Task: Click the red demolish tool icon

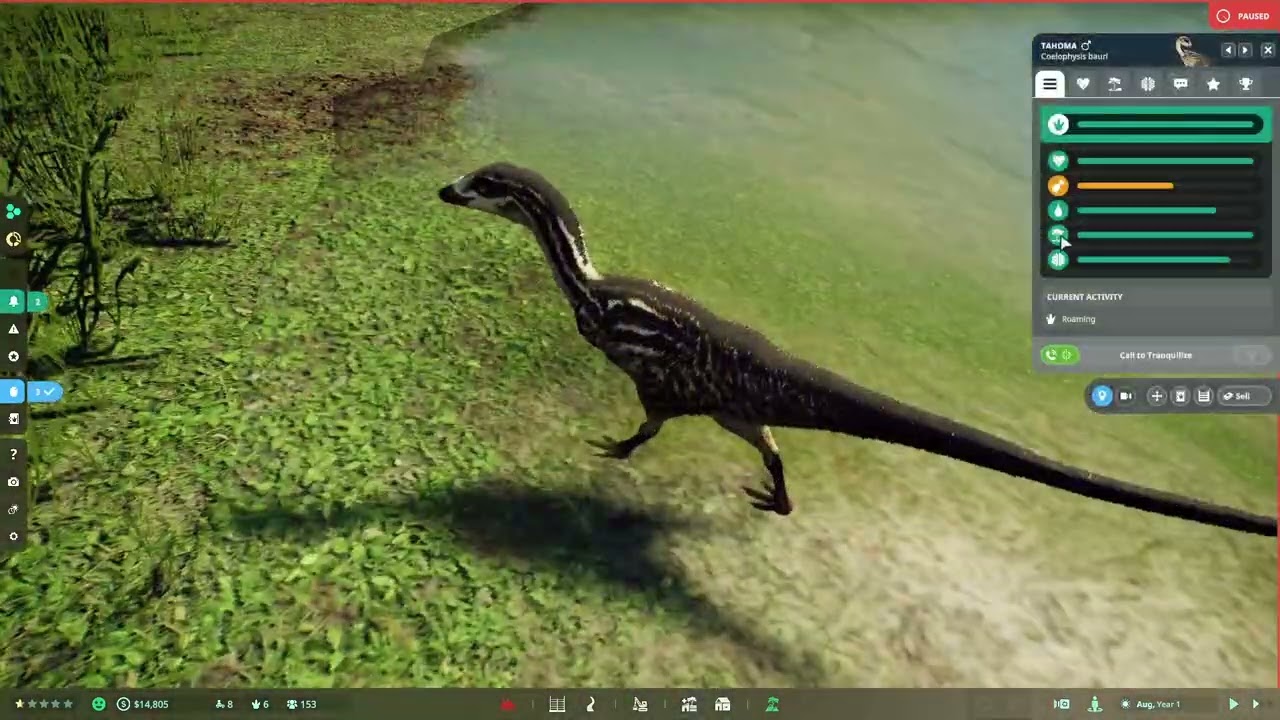Action: point(508,705)
